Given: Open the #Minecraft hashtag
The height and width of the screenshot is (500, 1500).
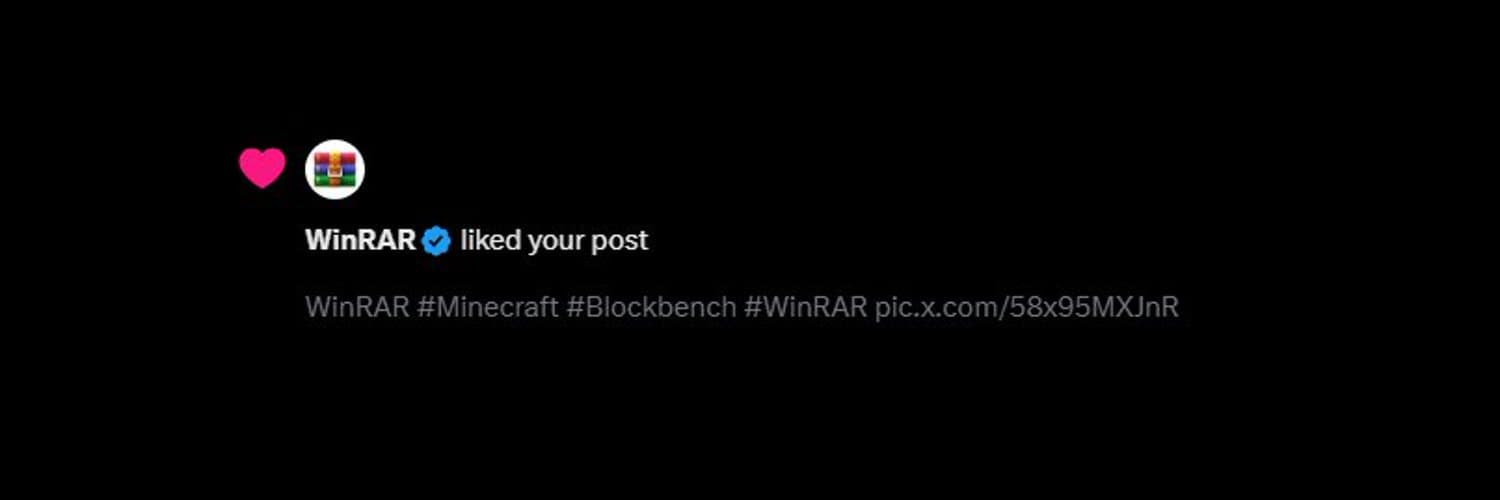Looking at the screenshot, I should click(488, 307).
